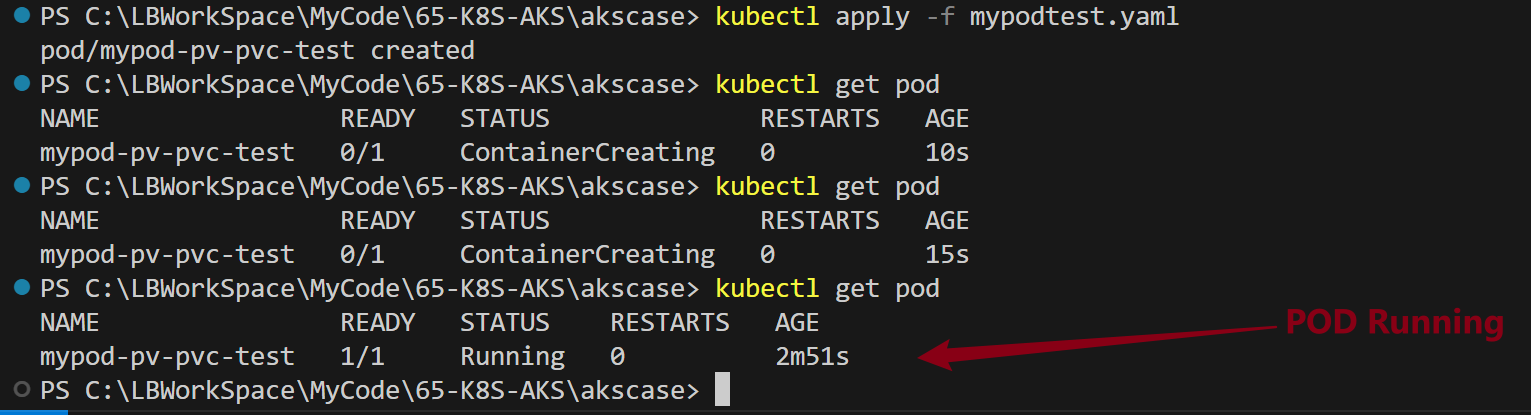The image size is (1531, 415).
Task: Click the 1/1 ready value
Action: pos(362,356)
